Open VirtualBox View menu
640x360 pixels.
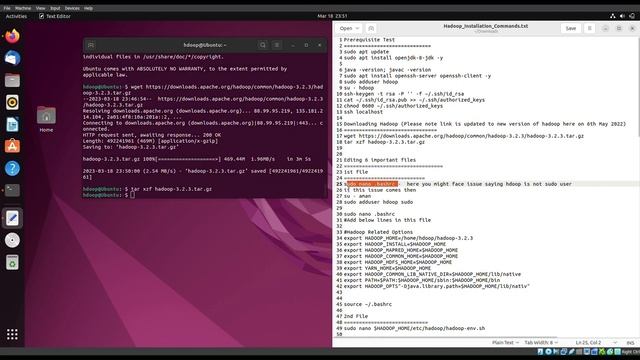(x=40, y=8)
